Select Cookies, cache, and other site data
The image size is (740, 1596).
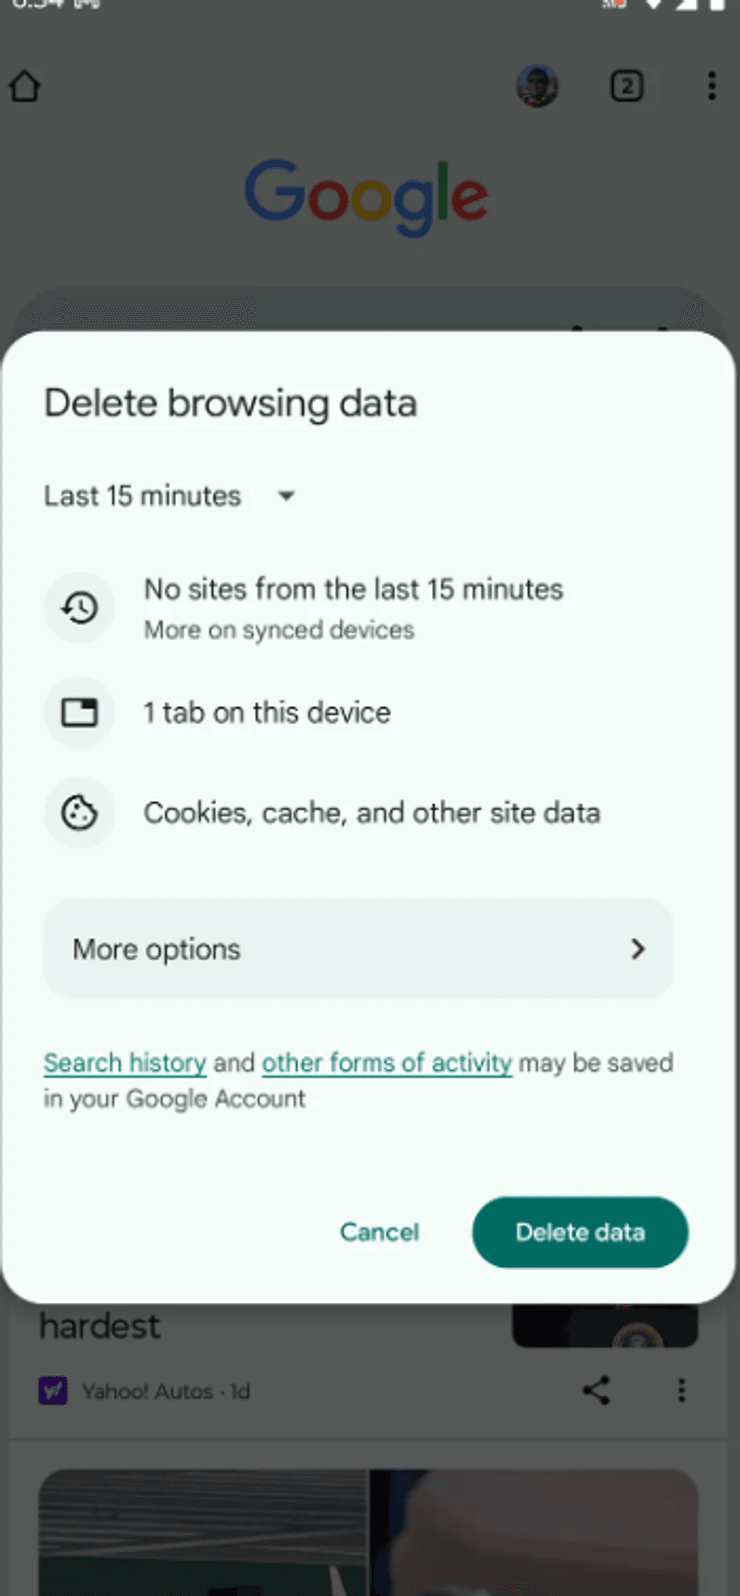click(x=373, y=812)
